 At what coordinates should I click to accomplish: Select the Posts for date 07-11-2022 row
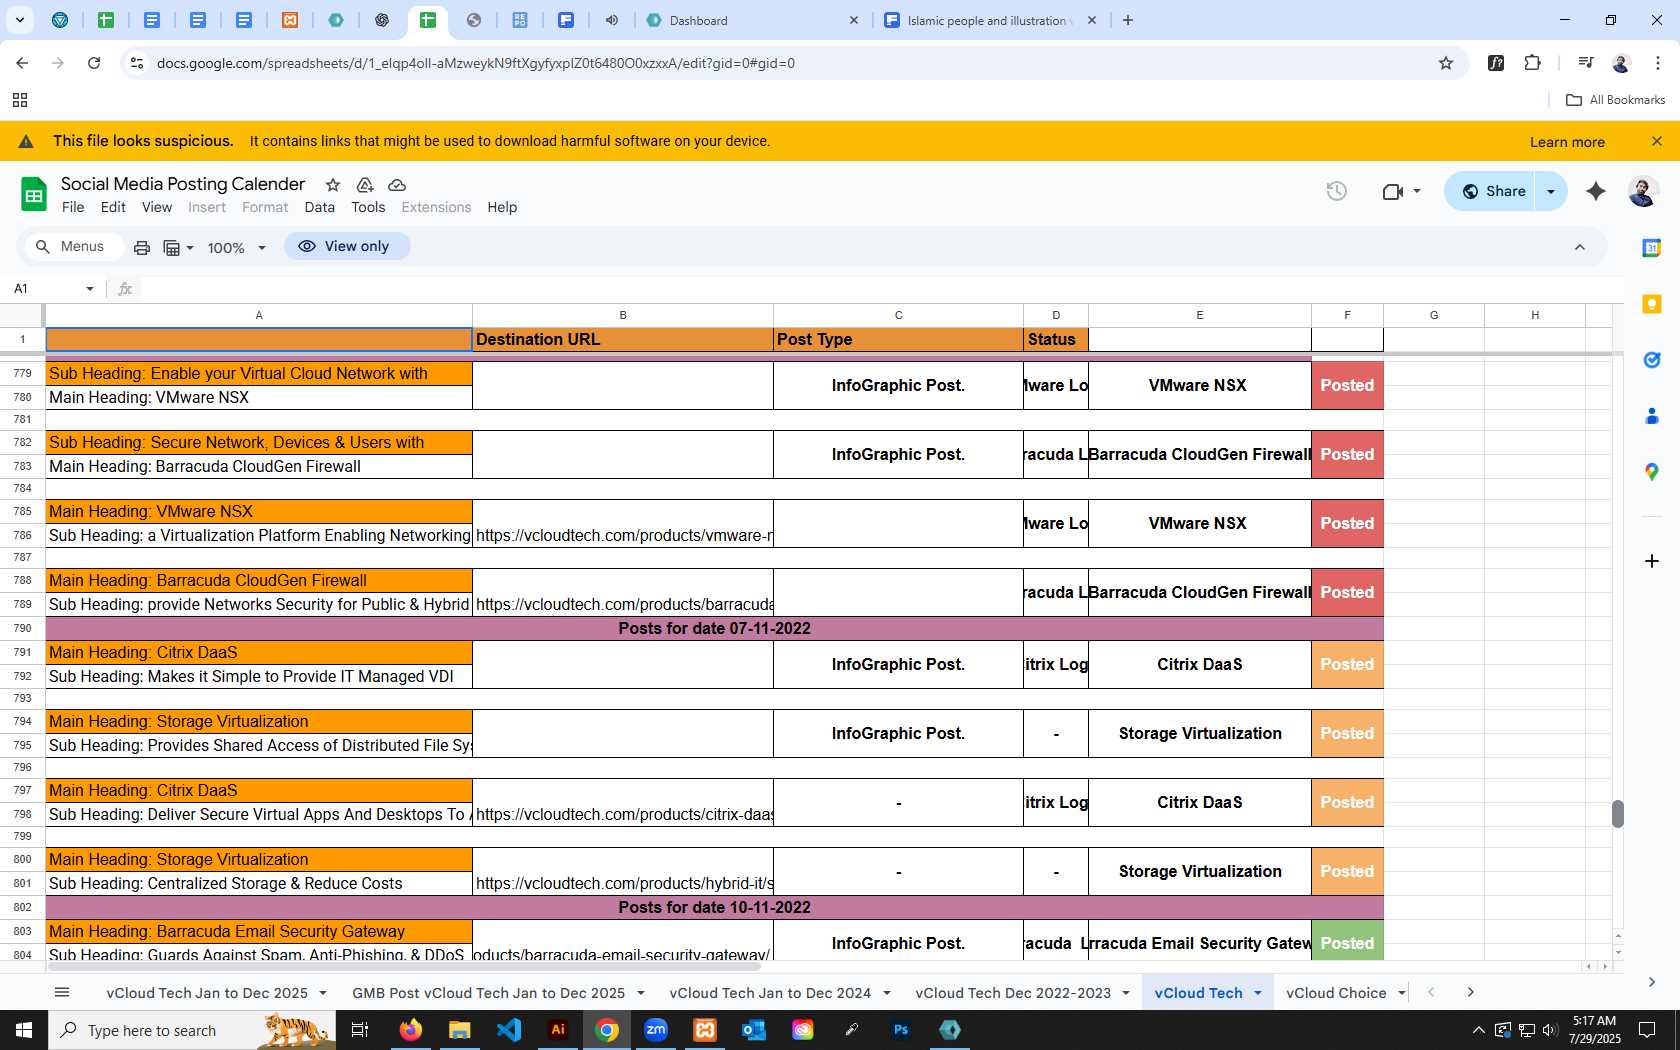coord(714,629)
